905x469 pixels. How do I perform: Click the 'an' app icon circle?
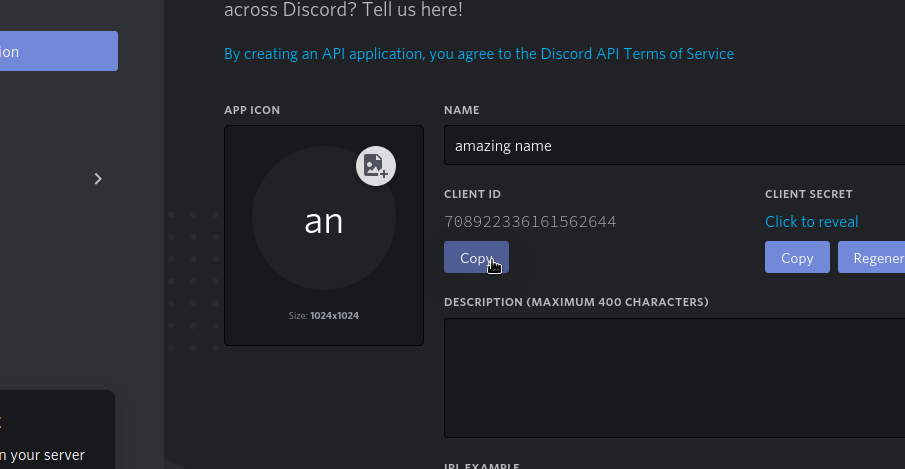click(x=324, y=219)
